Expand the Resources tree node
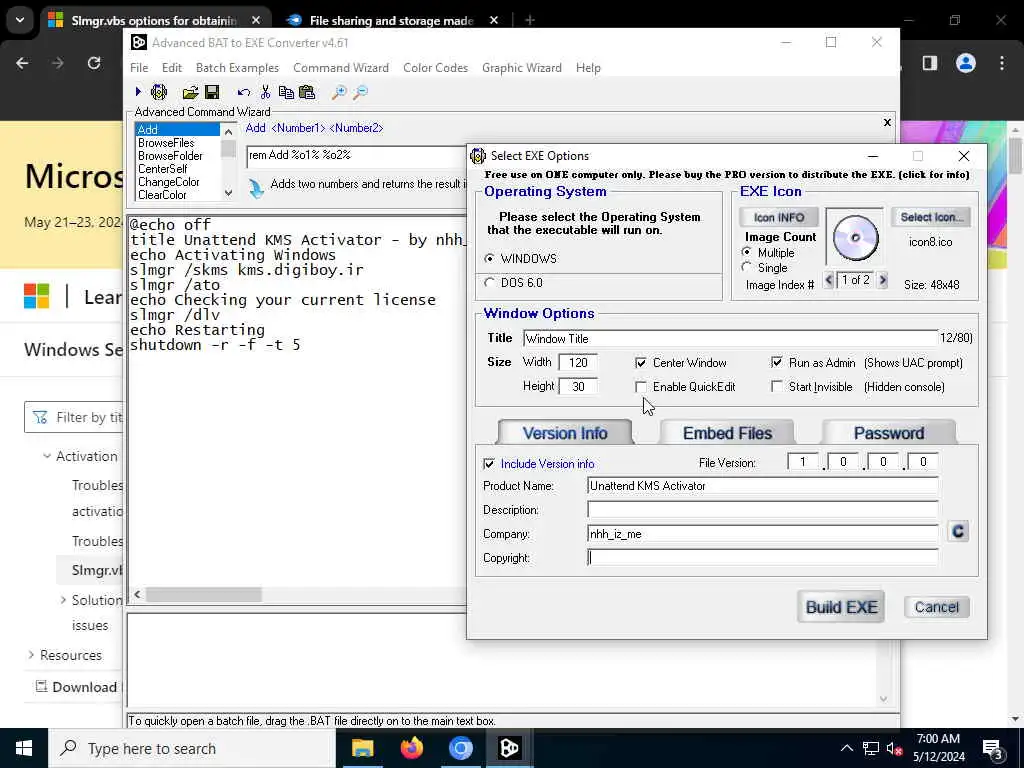The image size is (1024, 768). tap(31, 654)
